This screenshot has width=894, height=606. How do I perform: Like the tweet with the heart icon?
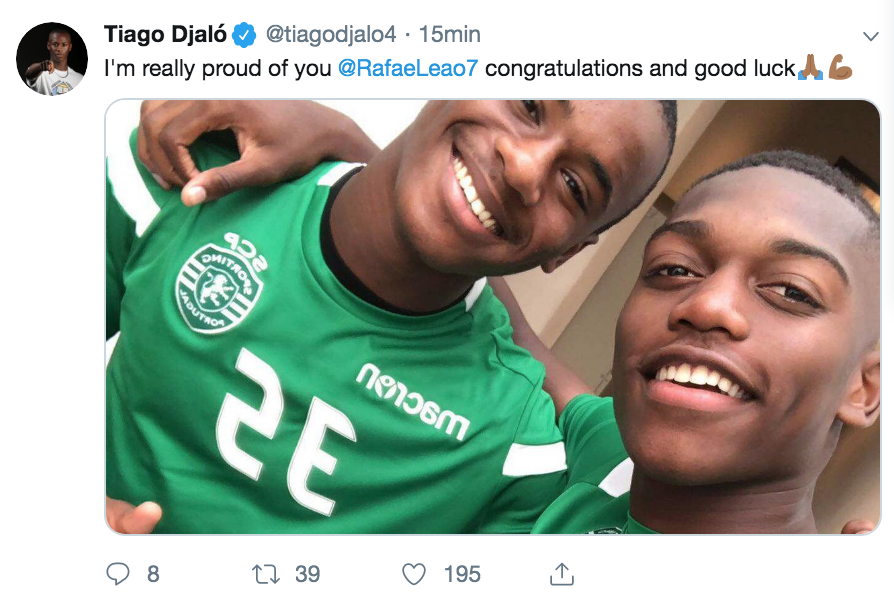[414, 573]
